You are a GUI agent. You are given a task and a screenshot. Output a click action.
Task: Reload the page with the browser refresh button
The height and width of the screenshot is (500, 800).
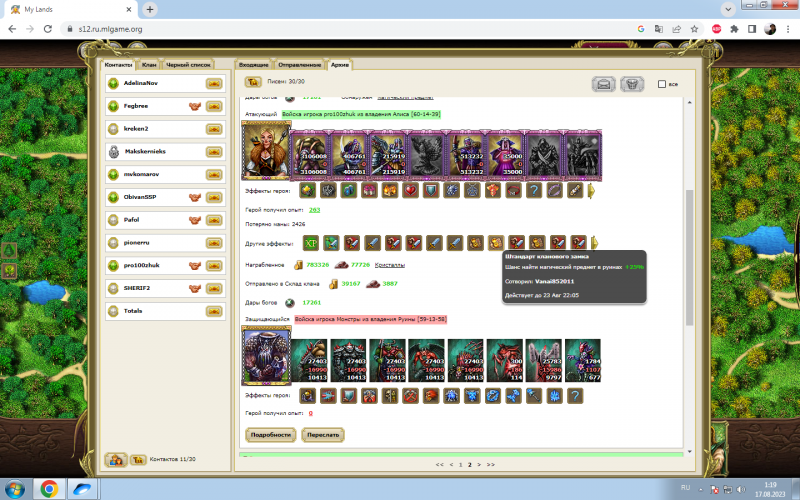(47, 29)
